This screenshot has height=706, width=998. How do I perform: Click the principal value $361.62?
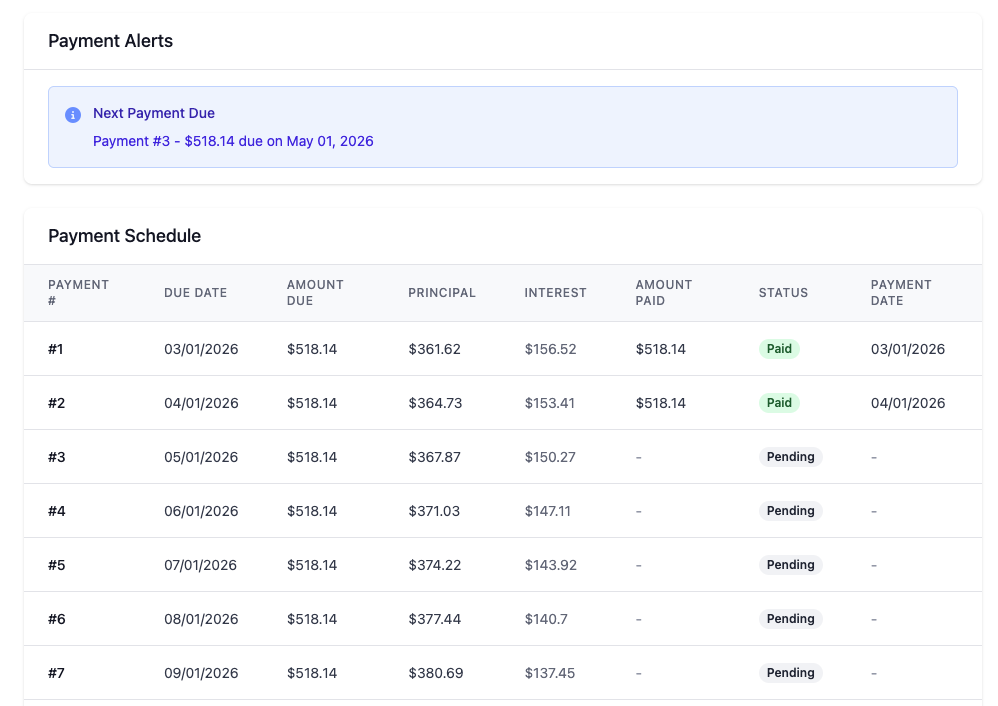434,349
